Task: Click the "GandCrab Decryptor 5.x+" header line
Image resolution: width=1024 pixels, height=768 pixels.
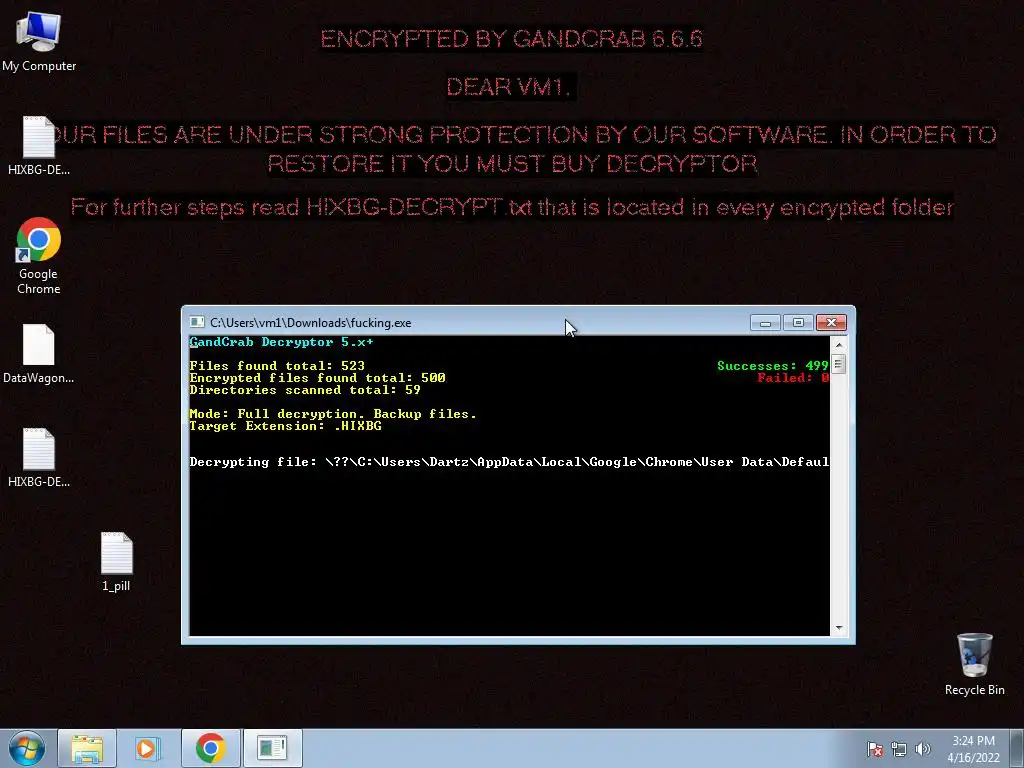Action: (281, 342)
